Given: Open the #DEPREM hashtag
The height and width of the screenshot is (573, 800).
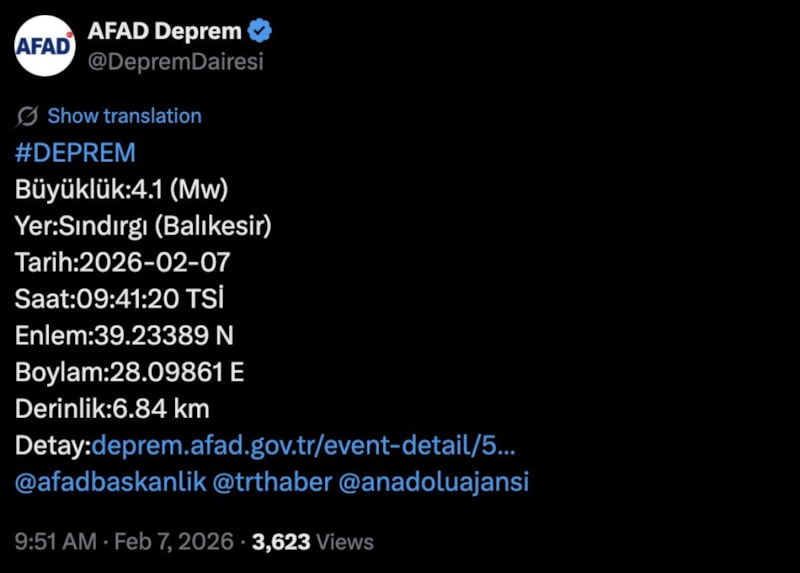Looking at the screenshot, I should click(75, 153).
